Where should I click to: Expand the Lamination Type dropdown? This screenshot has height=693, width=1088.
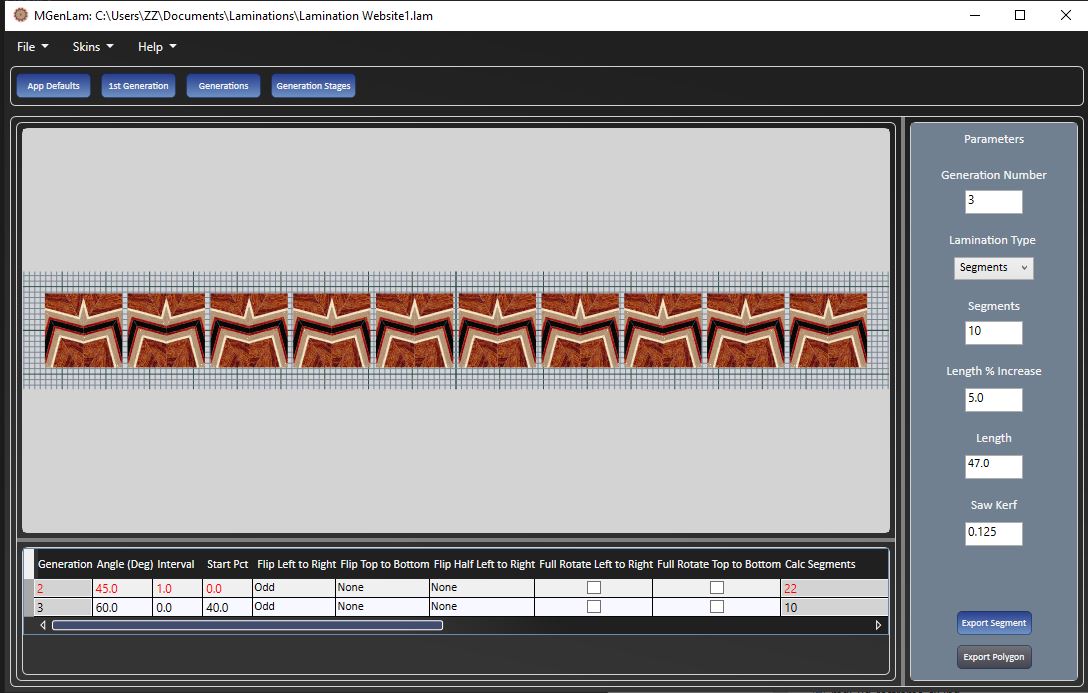click(x=993, y=268)
